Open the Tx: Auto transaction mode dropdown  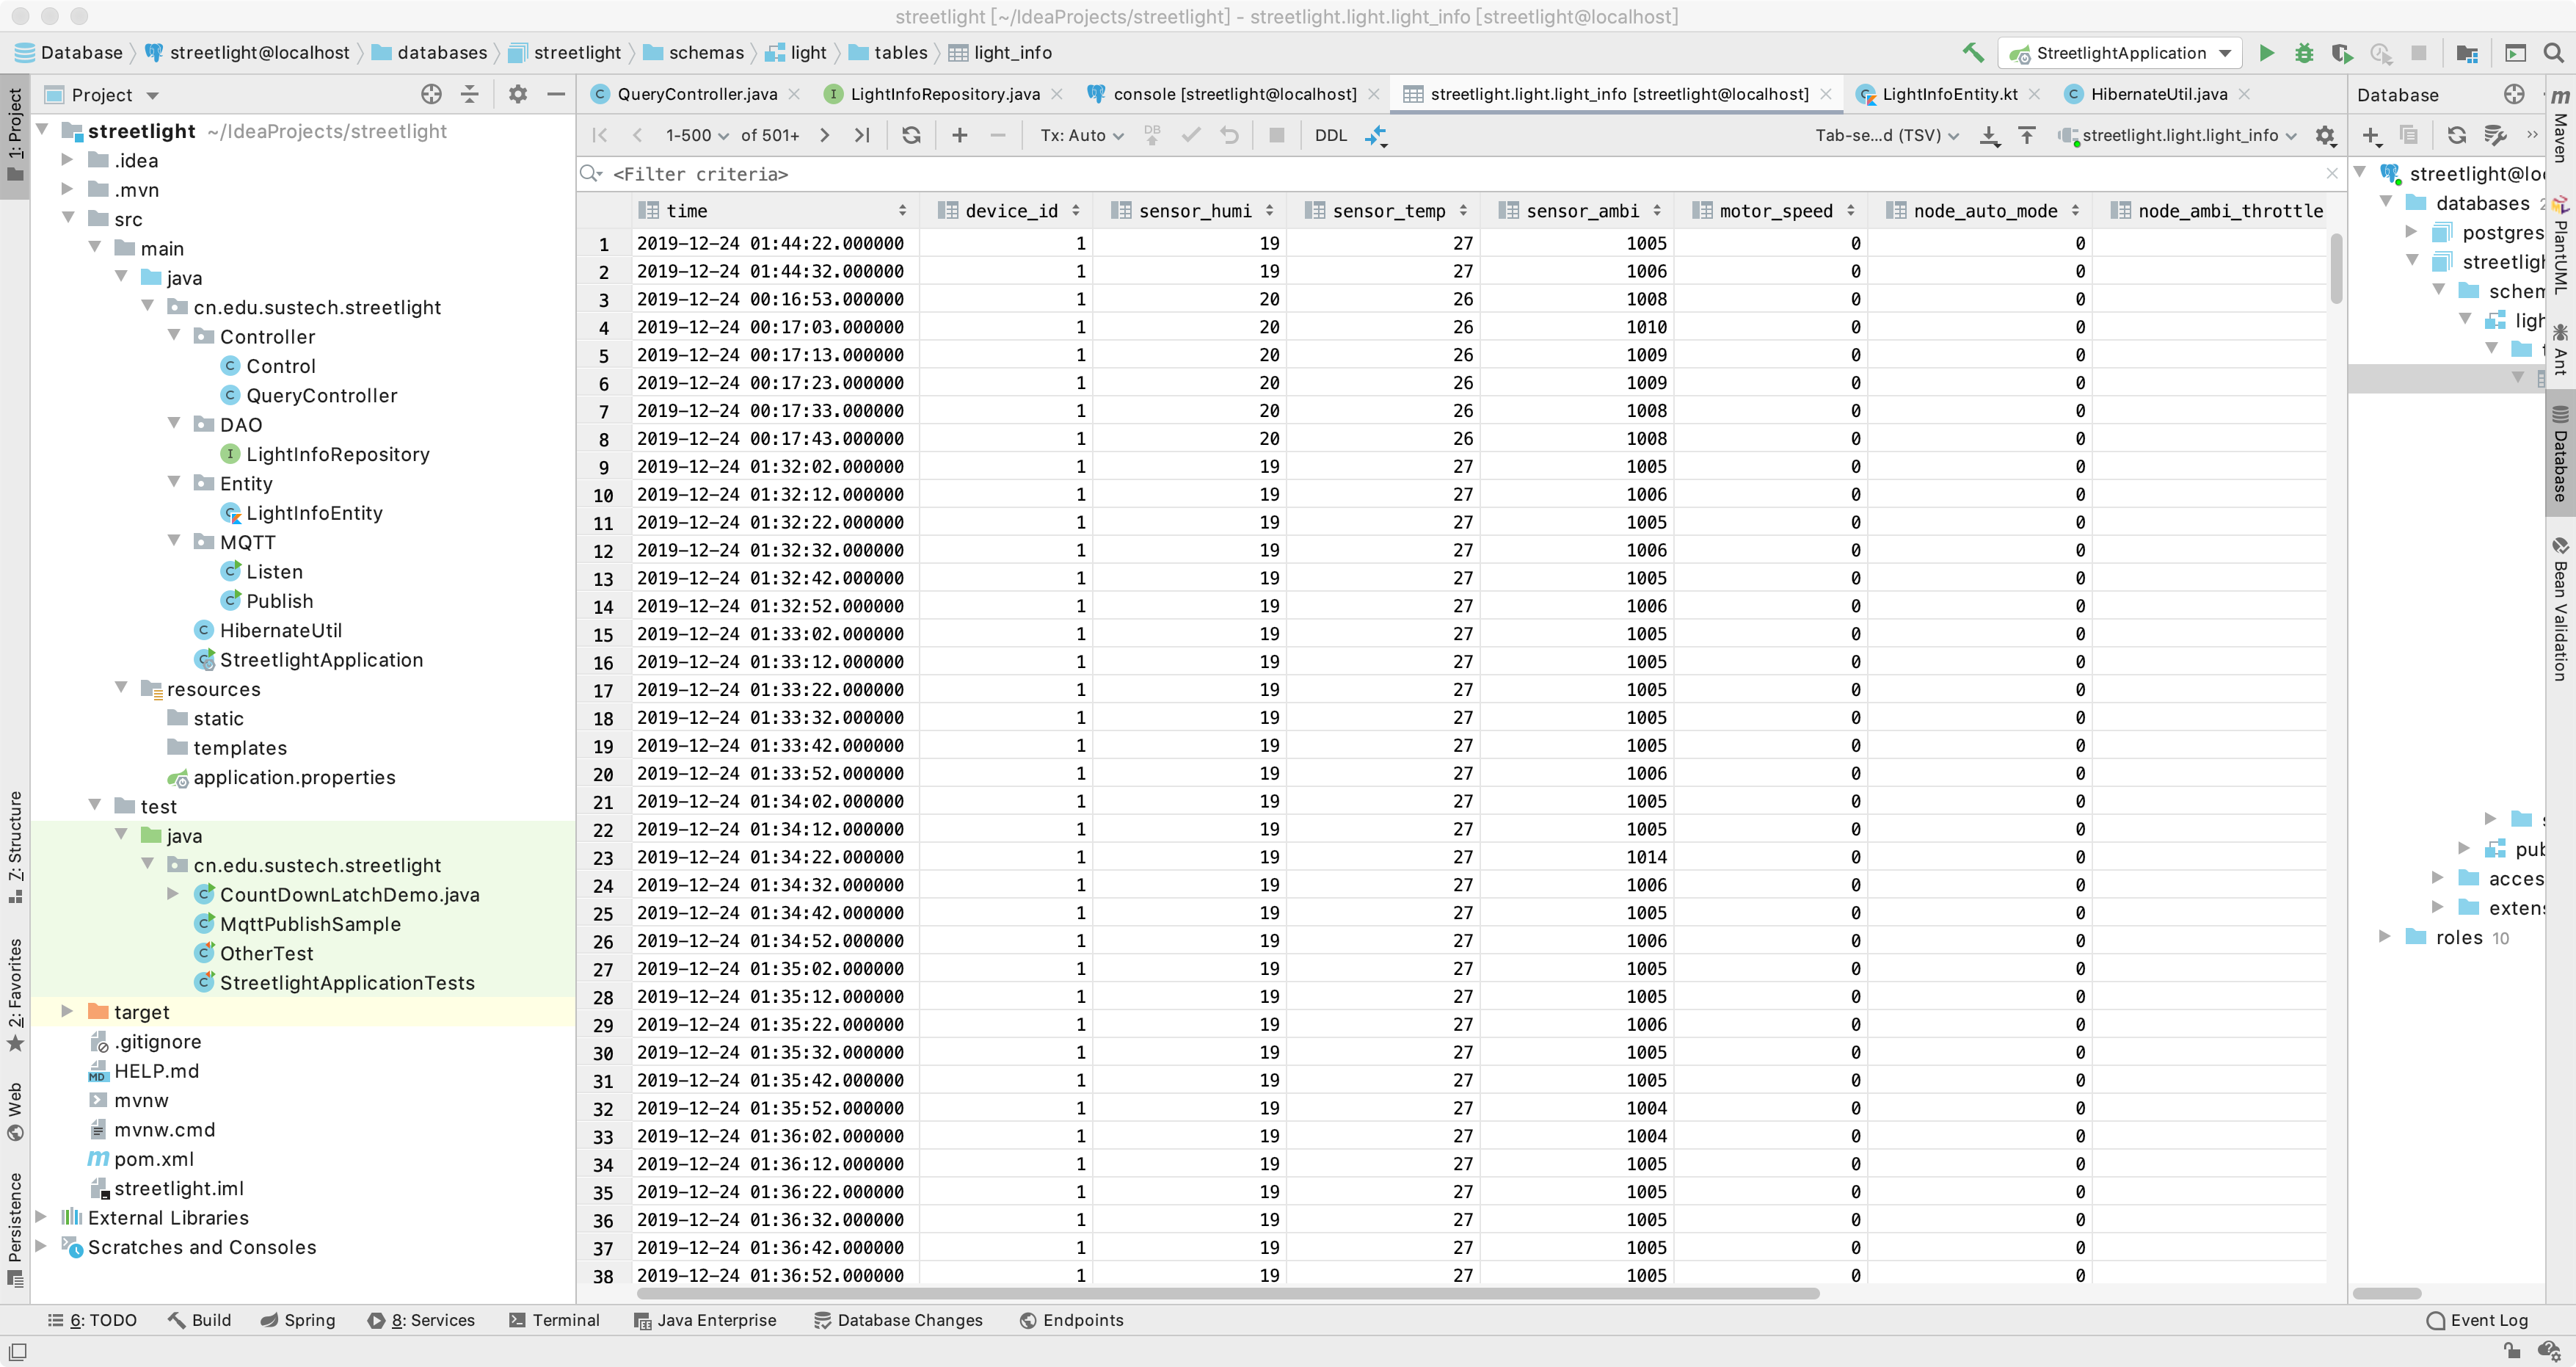(x=1081, y=135)
